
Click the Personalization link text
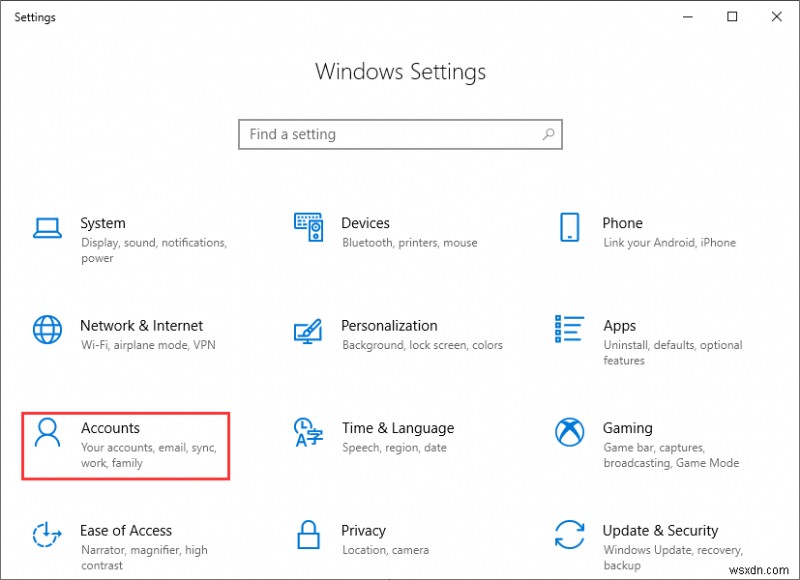(390, 325)
